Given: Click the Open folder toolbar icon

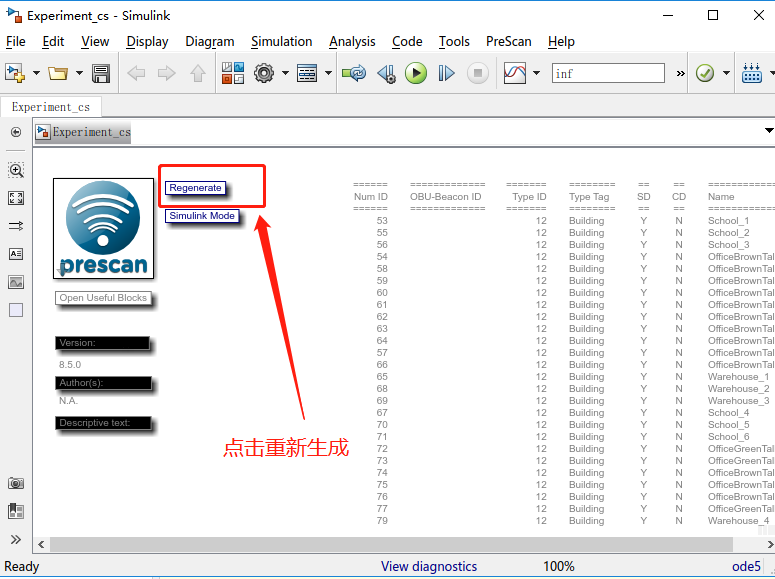Looking at the screenshot, I should tap(58, 73).
